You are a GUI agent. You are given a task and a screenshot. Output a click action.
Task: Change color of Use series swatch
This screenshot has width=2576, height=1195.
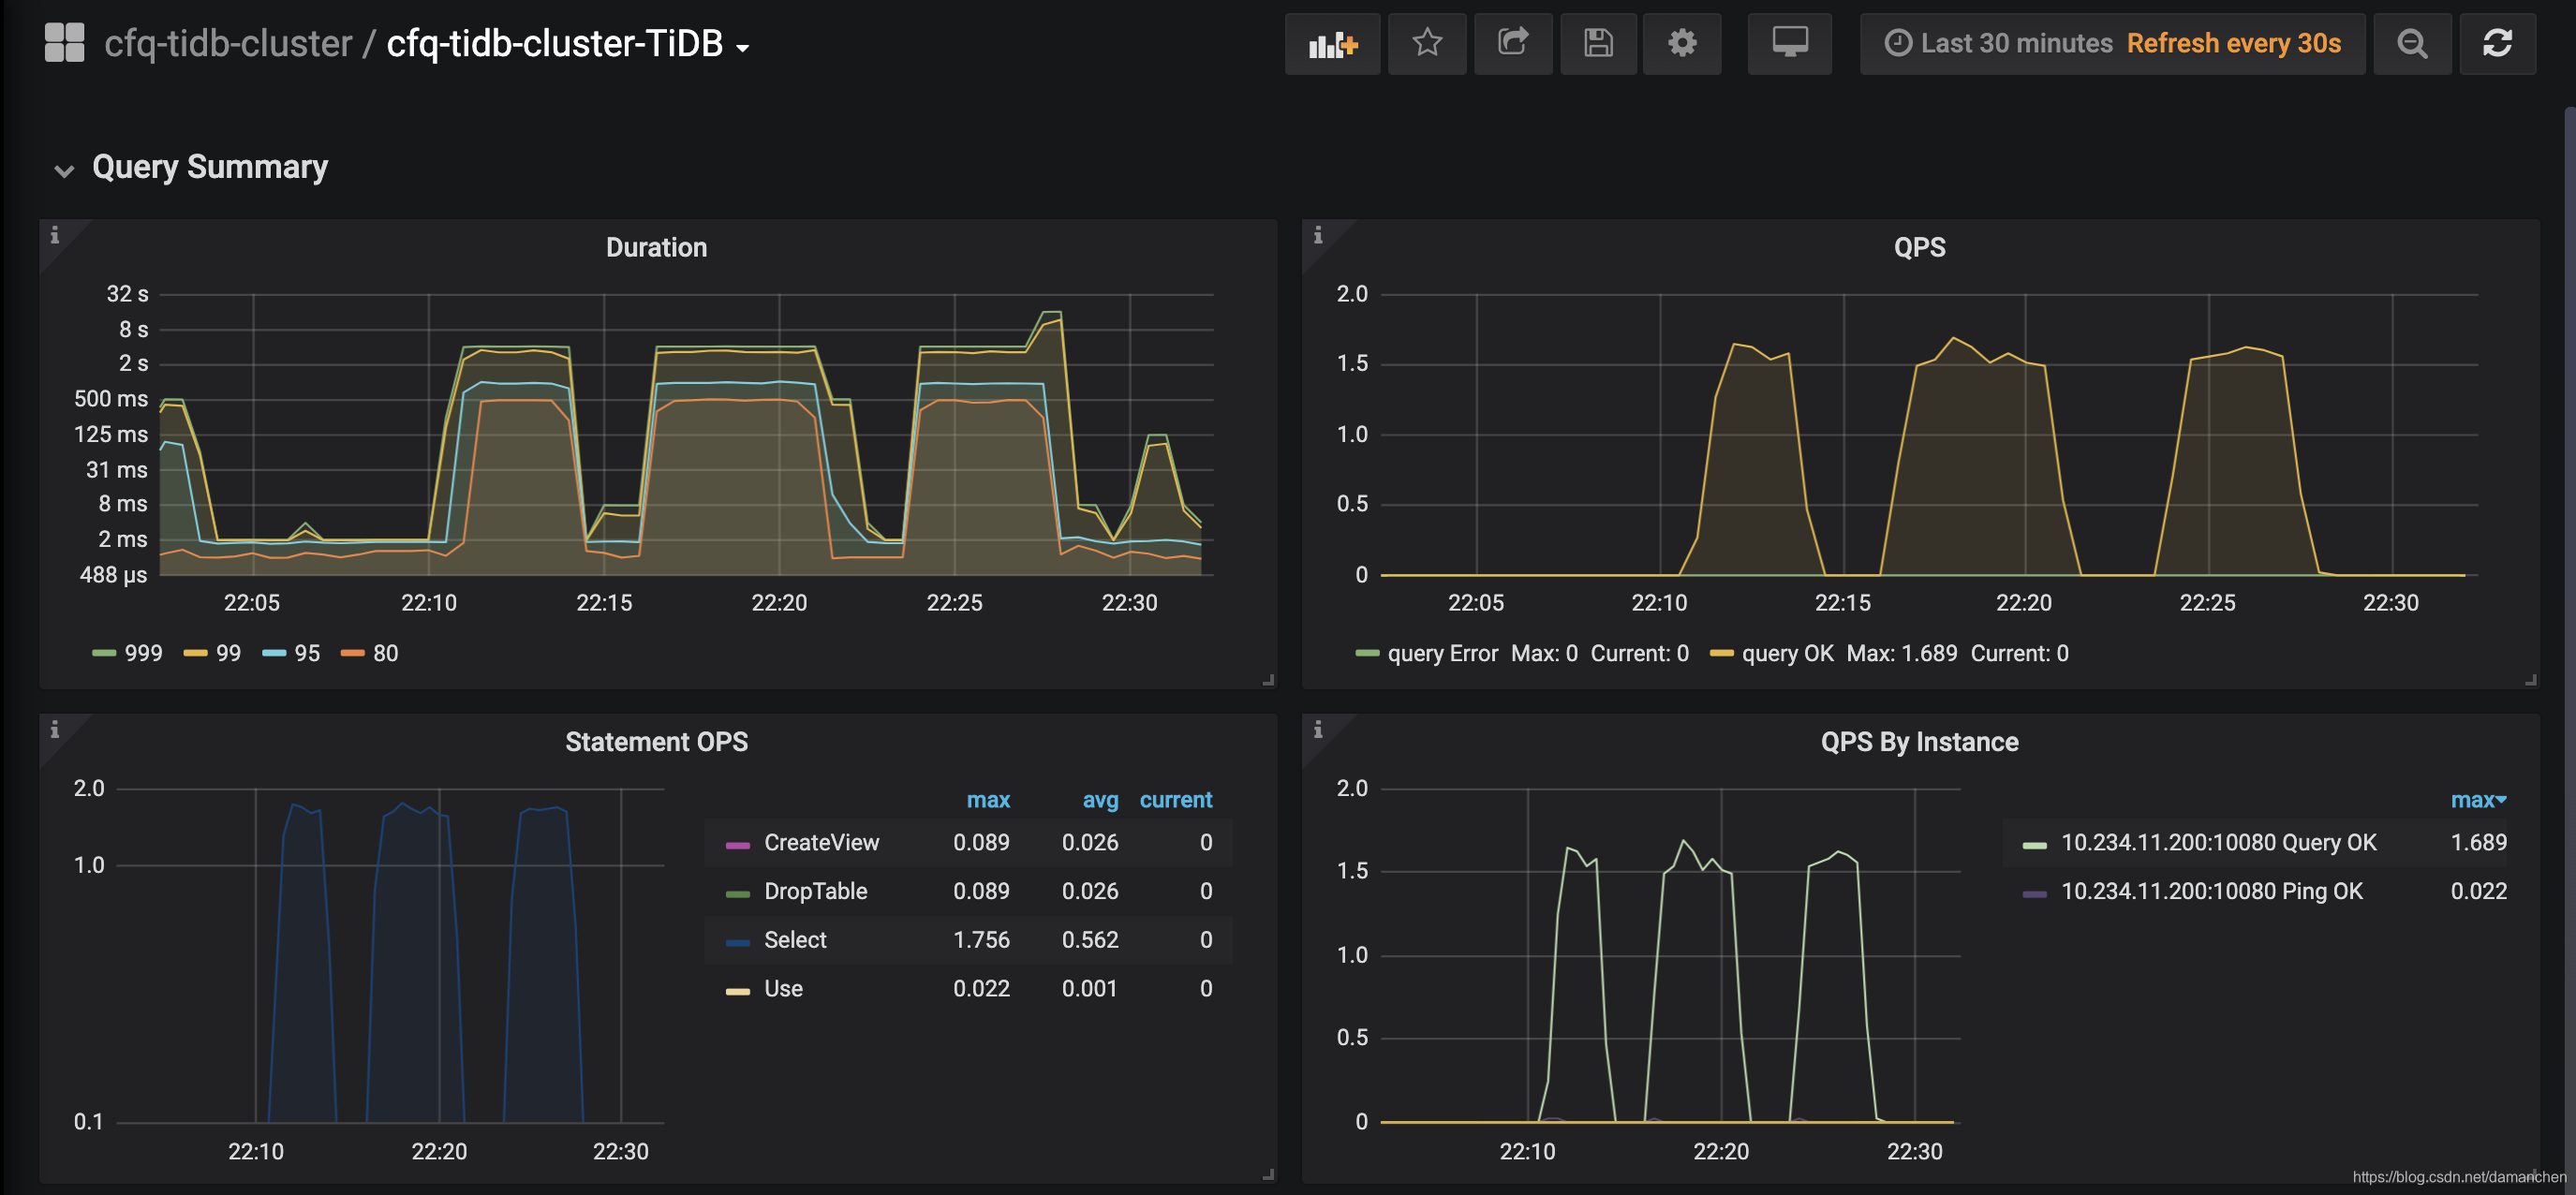738,991
